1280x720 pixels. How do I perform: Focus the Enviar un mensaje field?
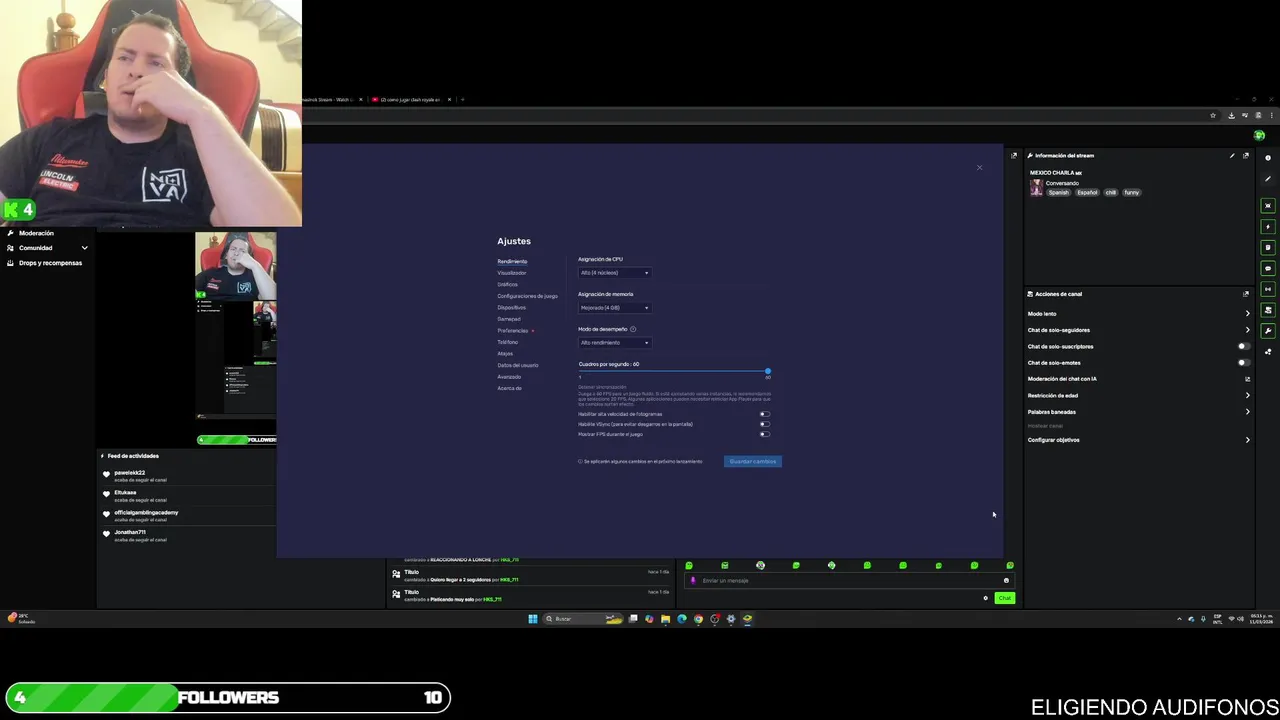848,580
